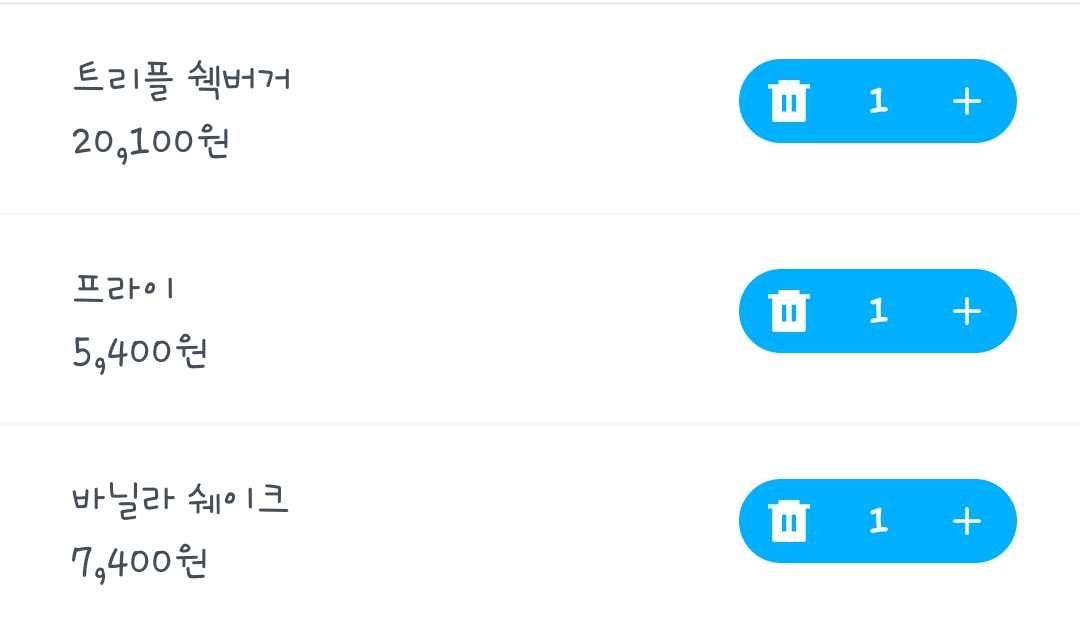The width and height of the screenshot is (1080, 623).
Task: Click the plus icon for 바닐라 쉐이크
Action: [x=966, y=521]
